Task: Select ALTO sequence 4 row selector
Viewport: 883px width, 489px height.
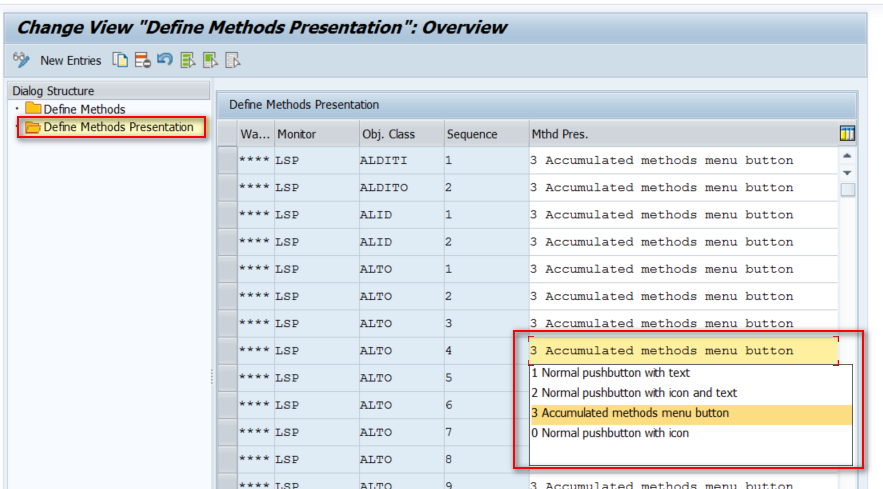Action: pyautogui.click(x=228, y=350)
